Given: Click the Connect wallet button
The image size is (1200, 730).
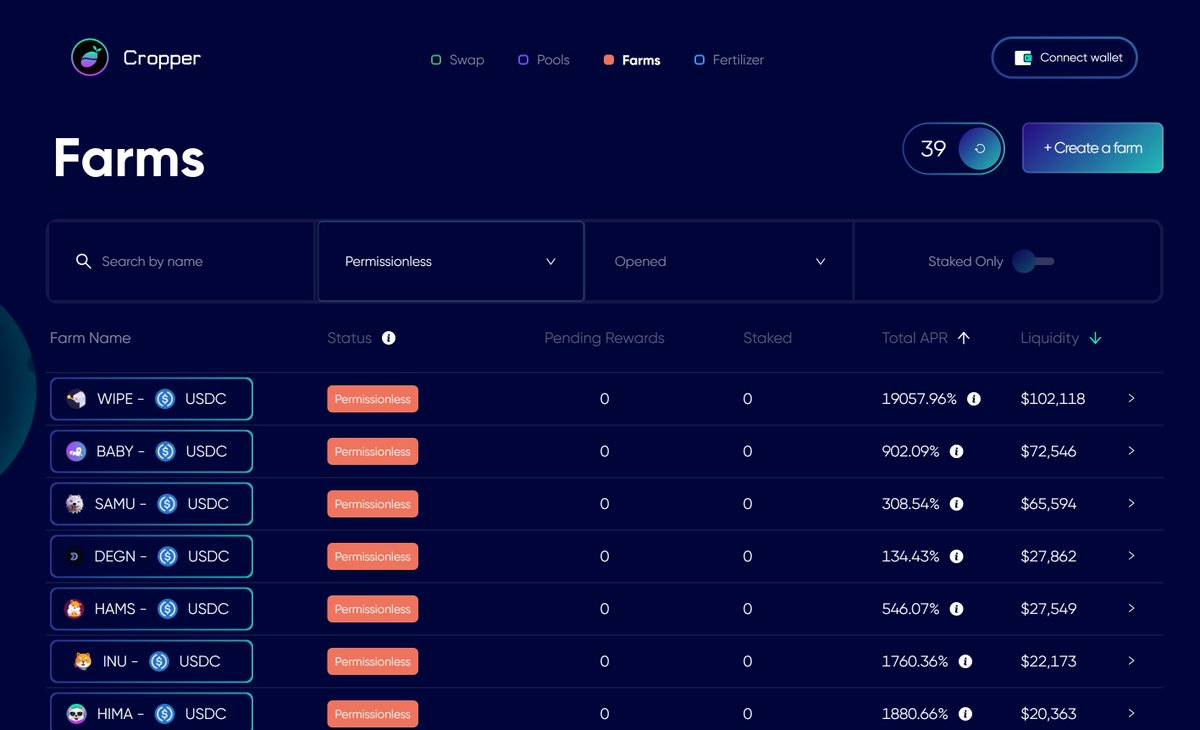Looking at the screenshot, I should tap(1064, 58).
